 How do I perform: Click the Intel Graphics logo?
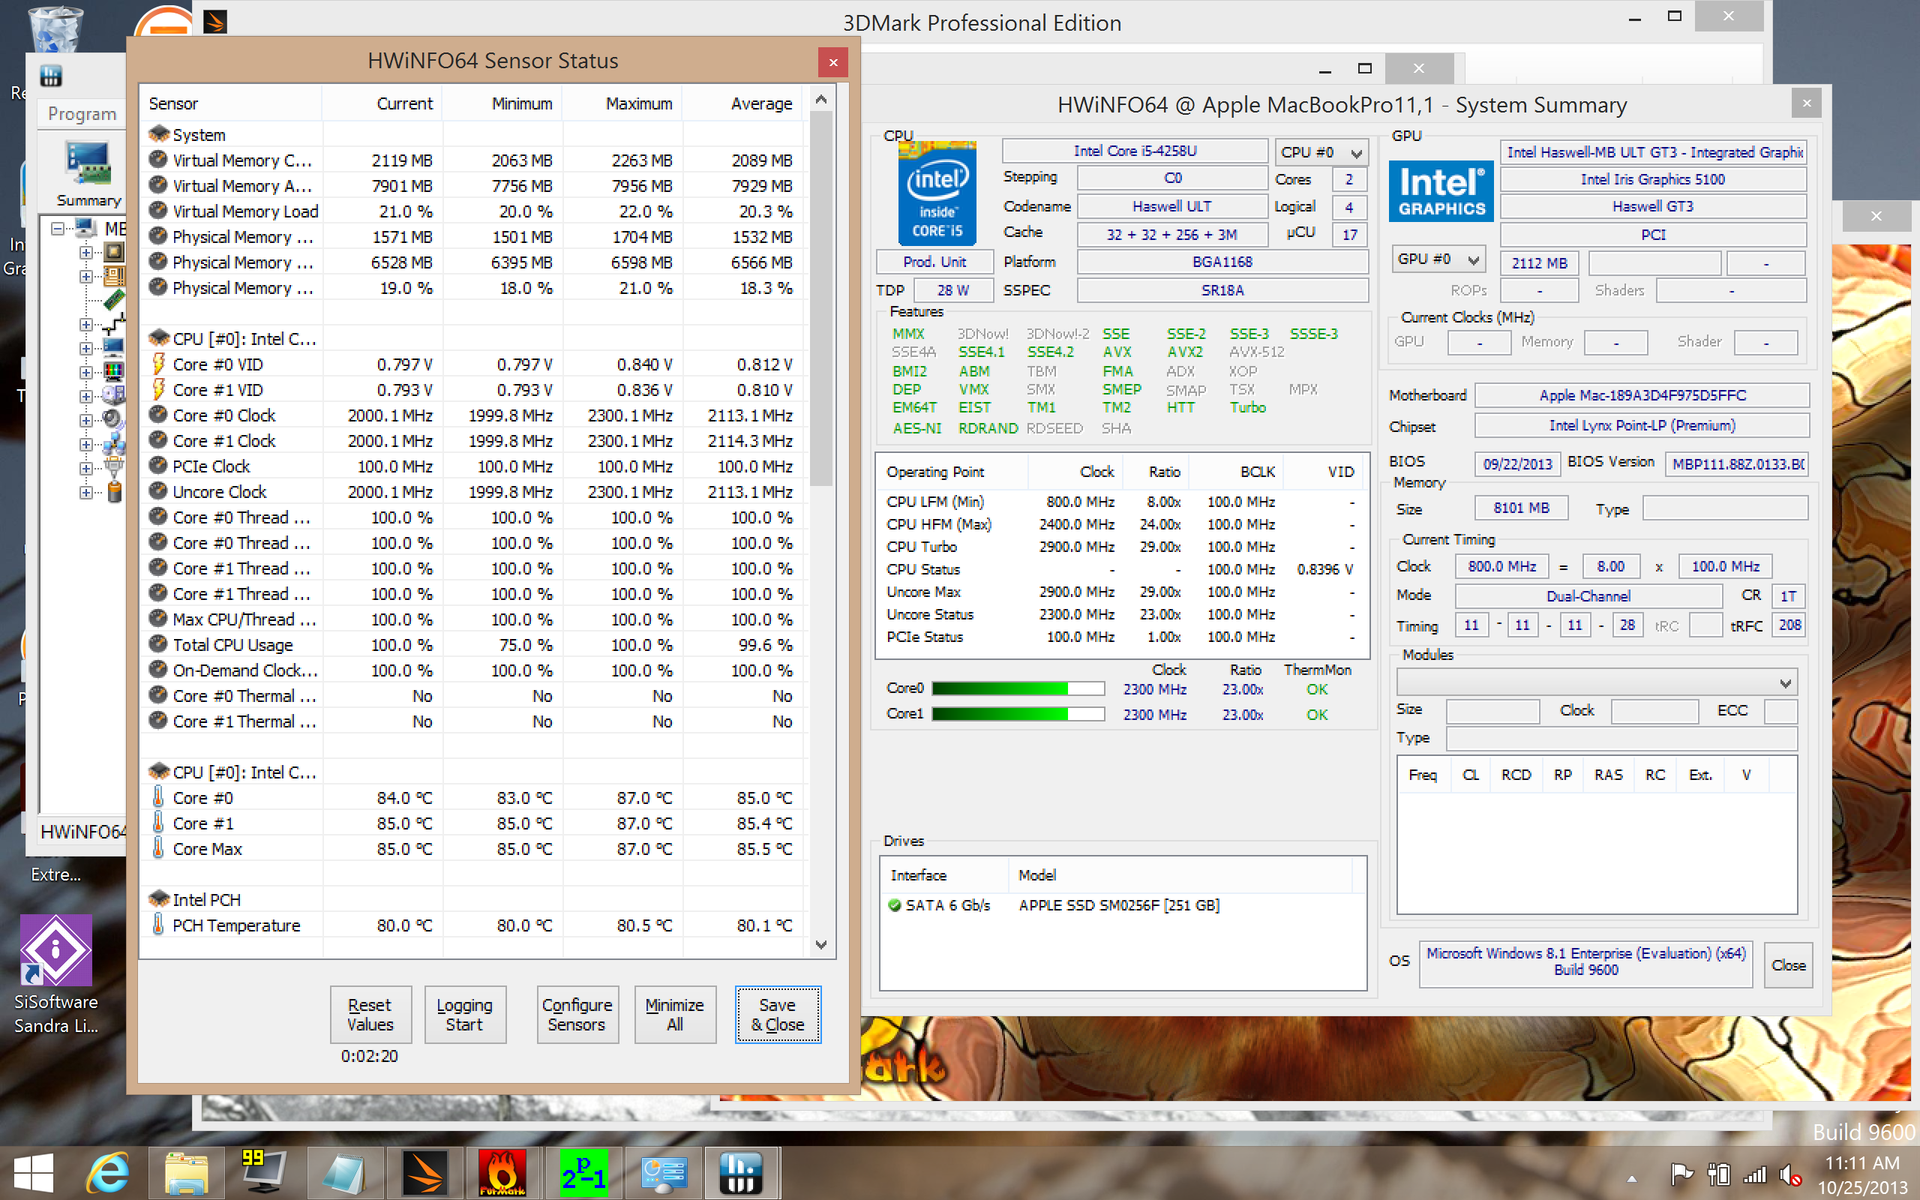pos(1441,191)
